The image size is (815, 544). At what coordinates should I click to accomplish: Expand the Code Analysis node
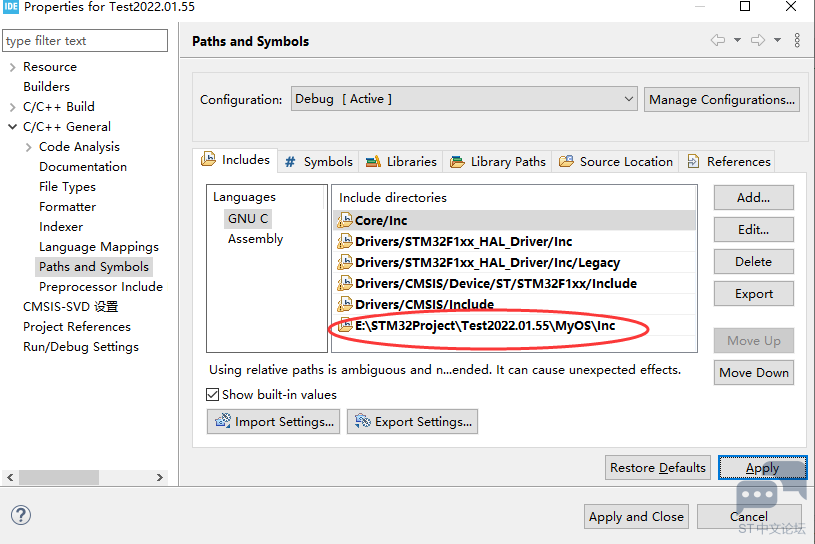[x=28, y=147]
